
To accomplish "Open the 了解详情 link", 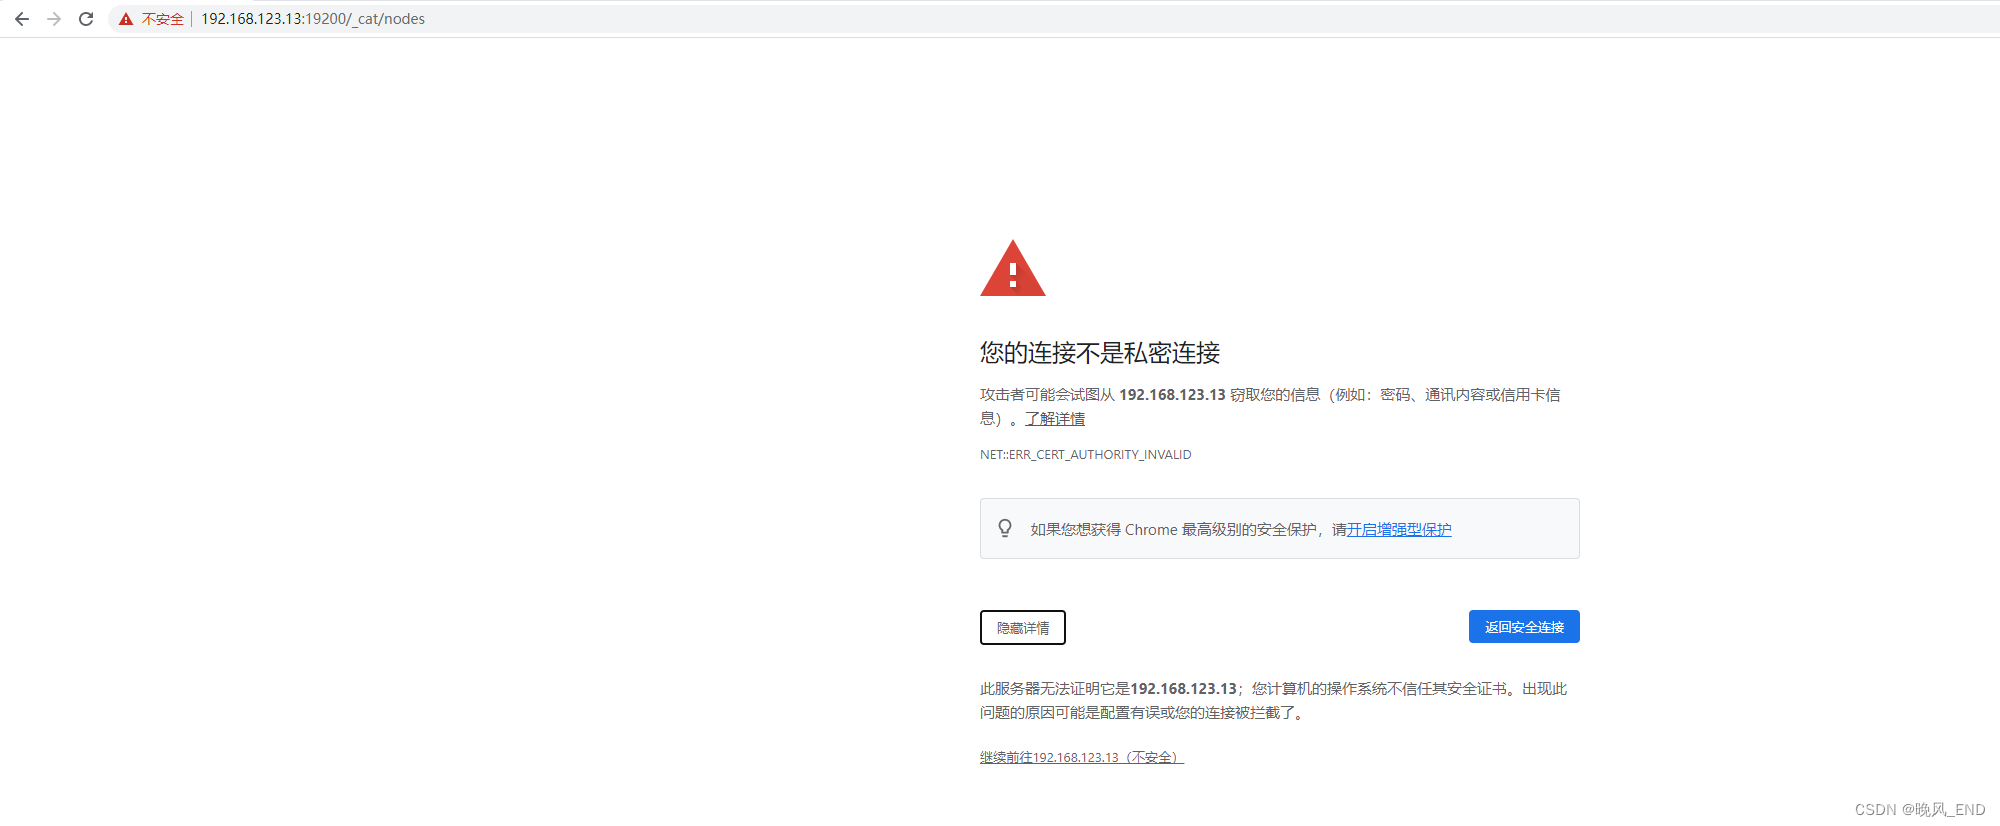I will click(1055, 419).
